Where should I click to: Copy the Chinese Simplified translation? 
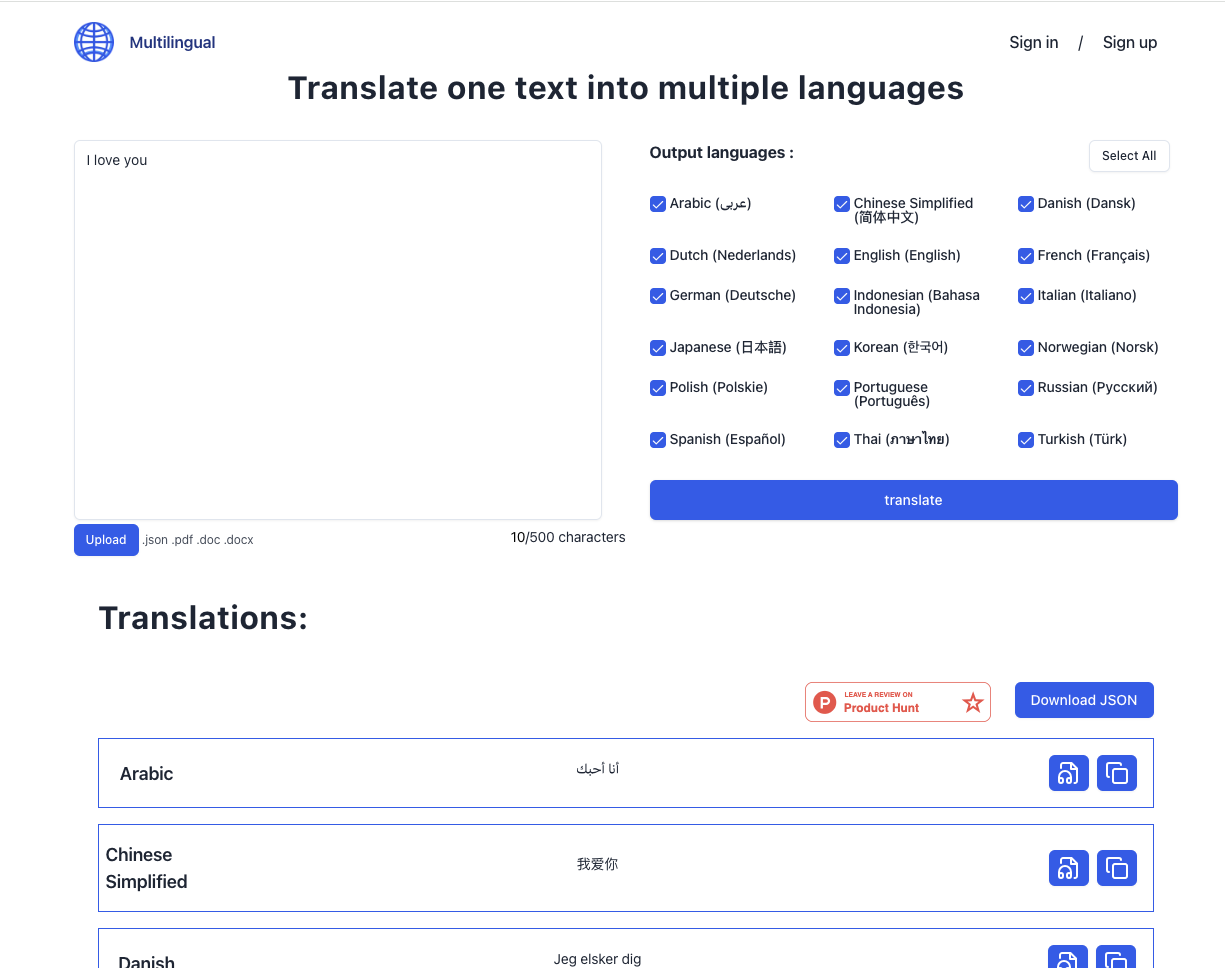click(1117, 868)
